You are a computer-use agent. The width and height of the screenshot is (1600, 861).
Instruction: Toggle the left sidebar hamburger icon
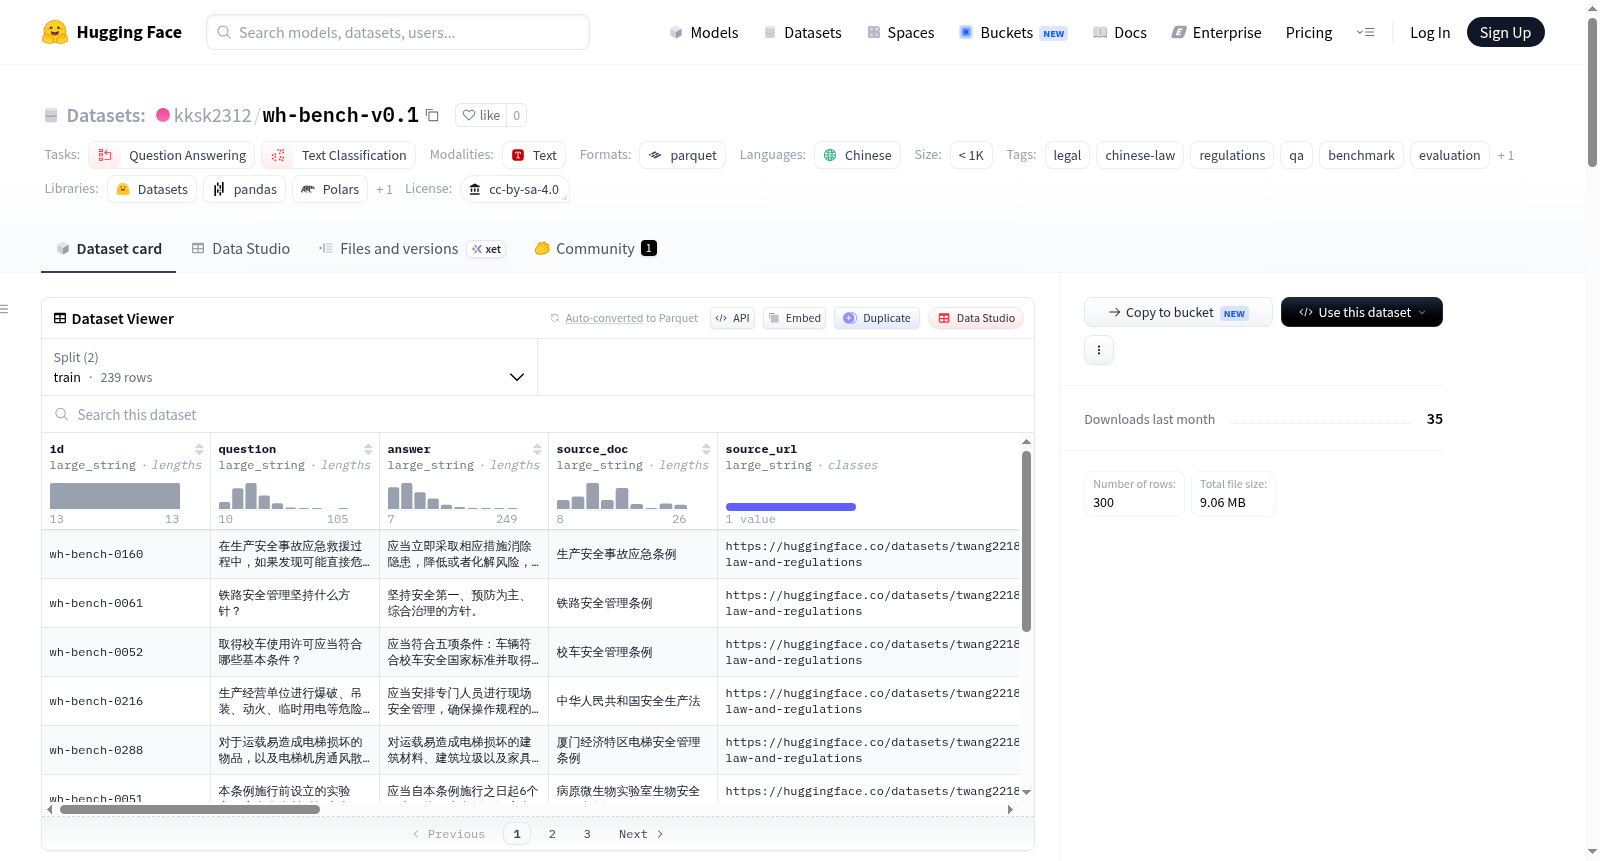tap(4, 309)
